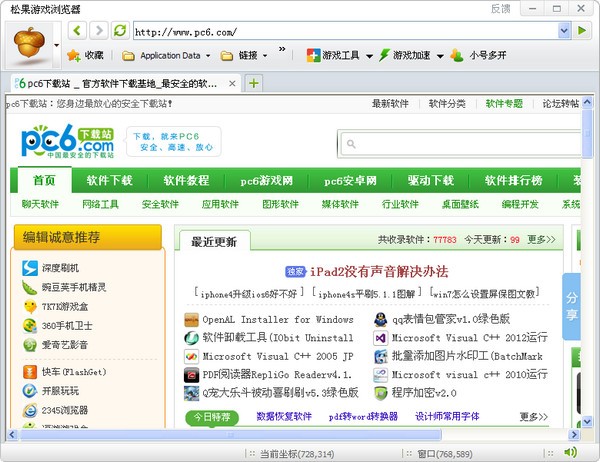Click the 分享 share side button
This screenshot has width=600, height=462.
coord(572,306)
